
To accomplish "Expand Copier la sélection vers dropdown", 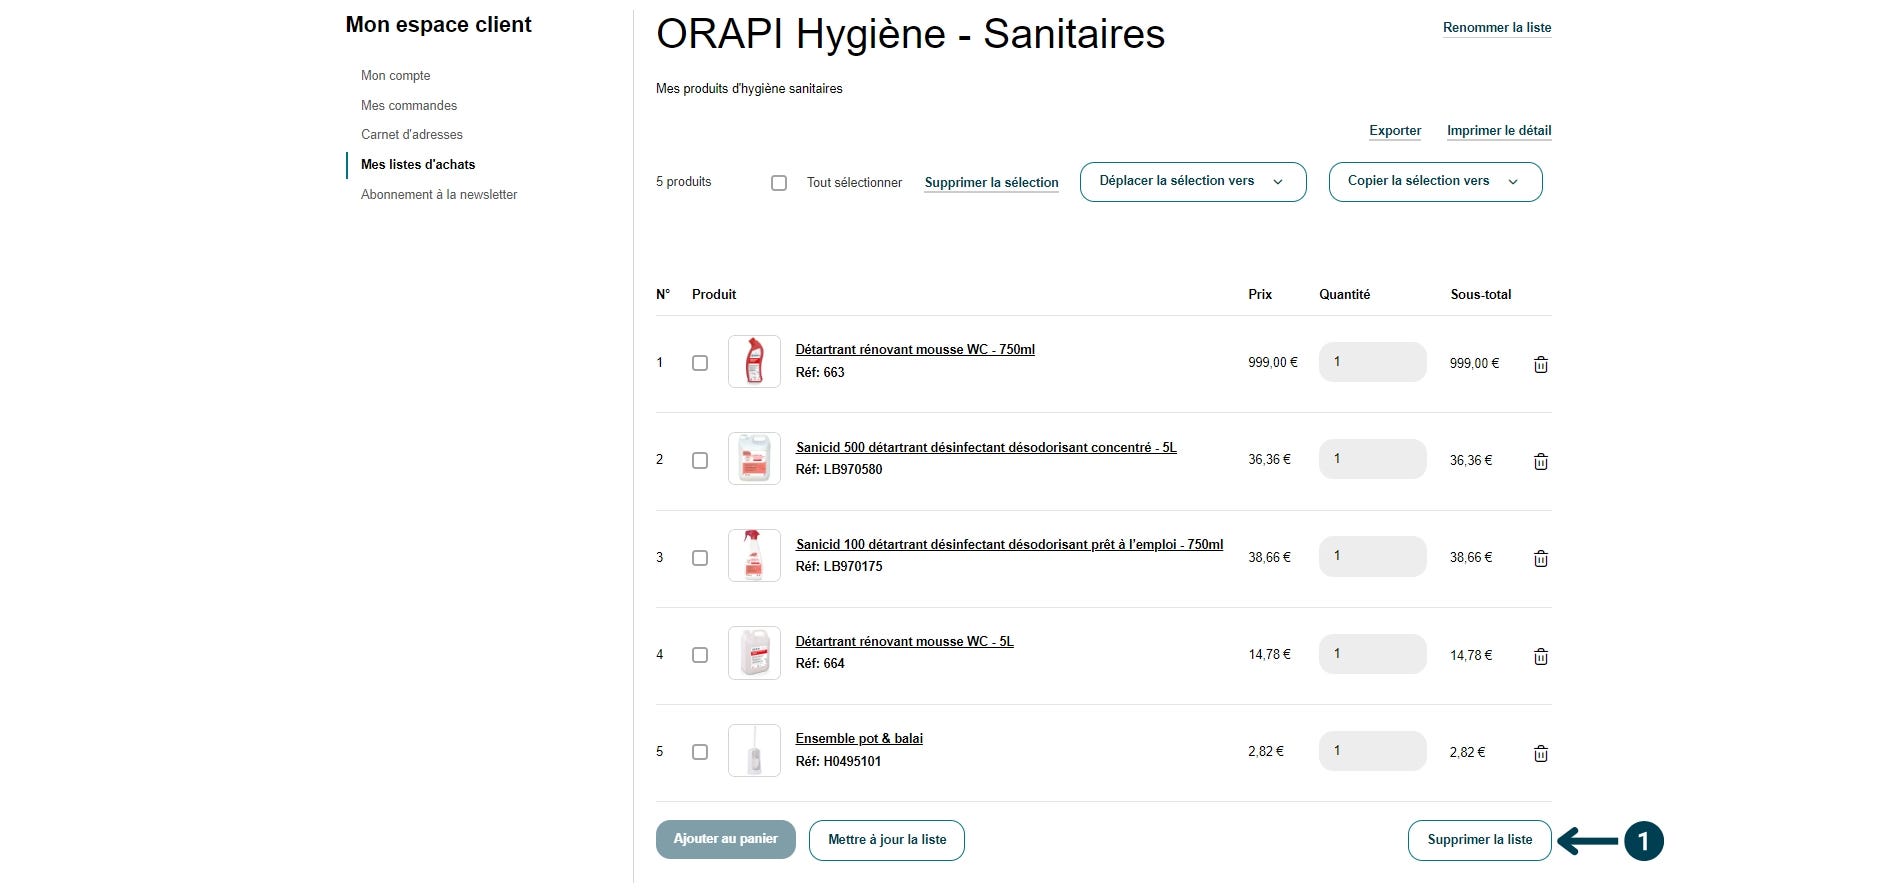I will tap(1435, 182).
